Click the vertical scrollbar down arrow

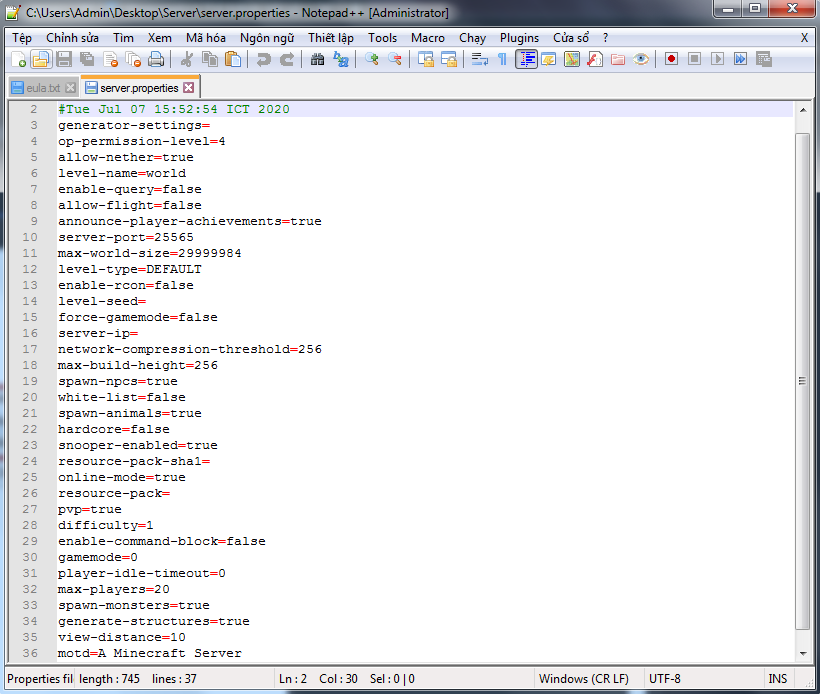[x=802, y=653]
